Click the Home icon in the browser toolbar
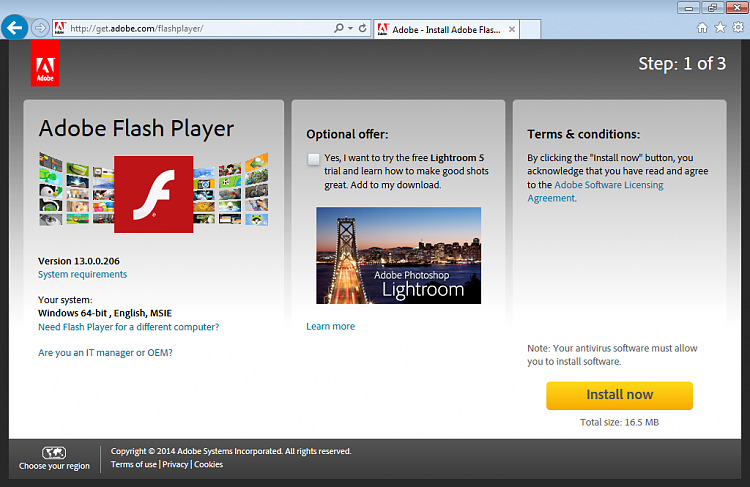This screenshot has height=487, width=750. (702, 28)
